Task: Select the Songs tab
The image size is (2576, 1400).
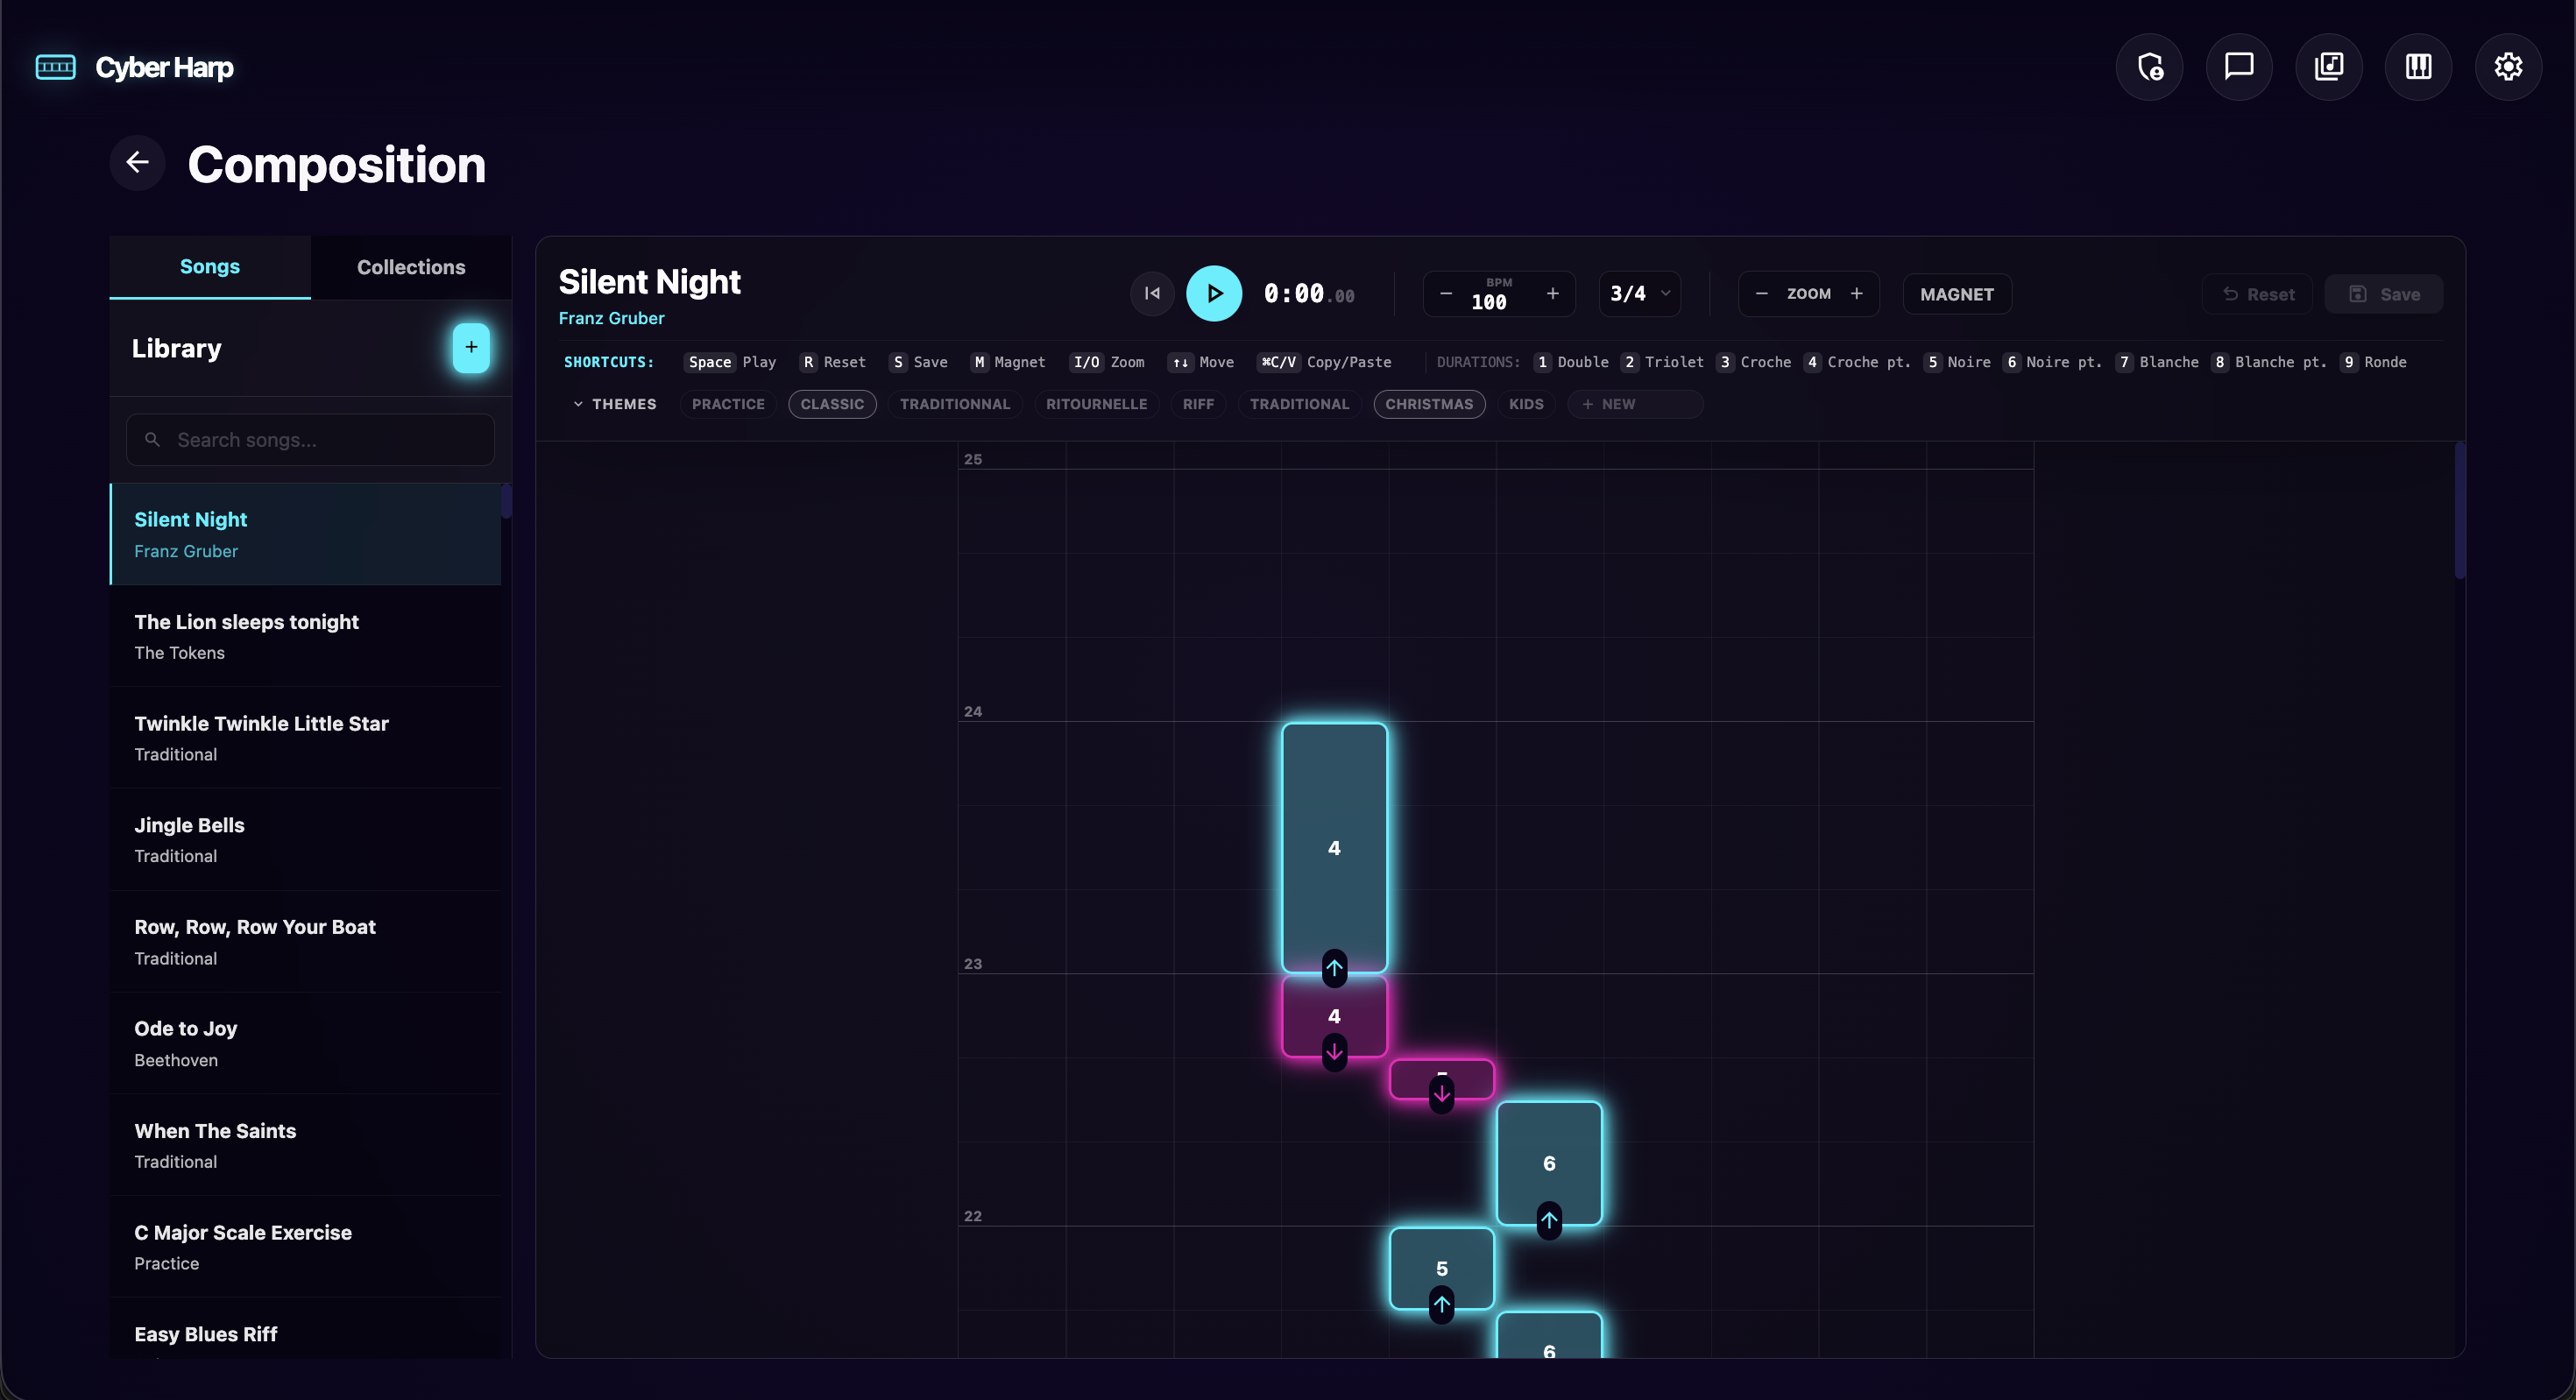Action: point(209,267)
